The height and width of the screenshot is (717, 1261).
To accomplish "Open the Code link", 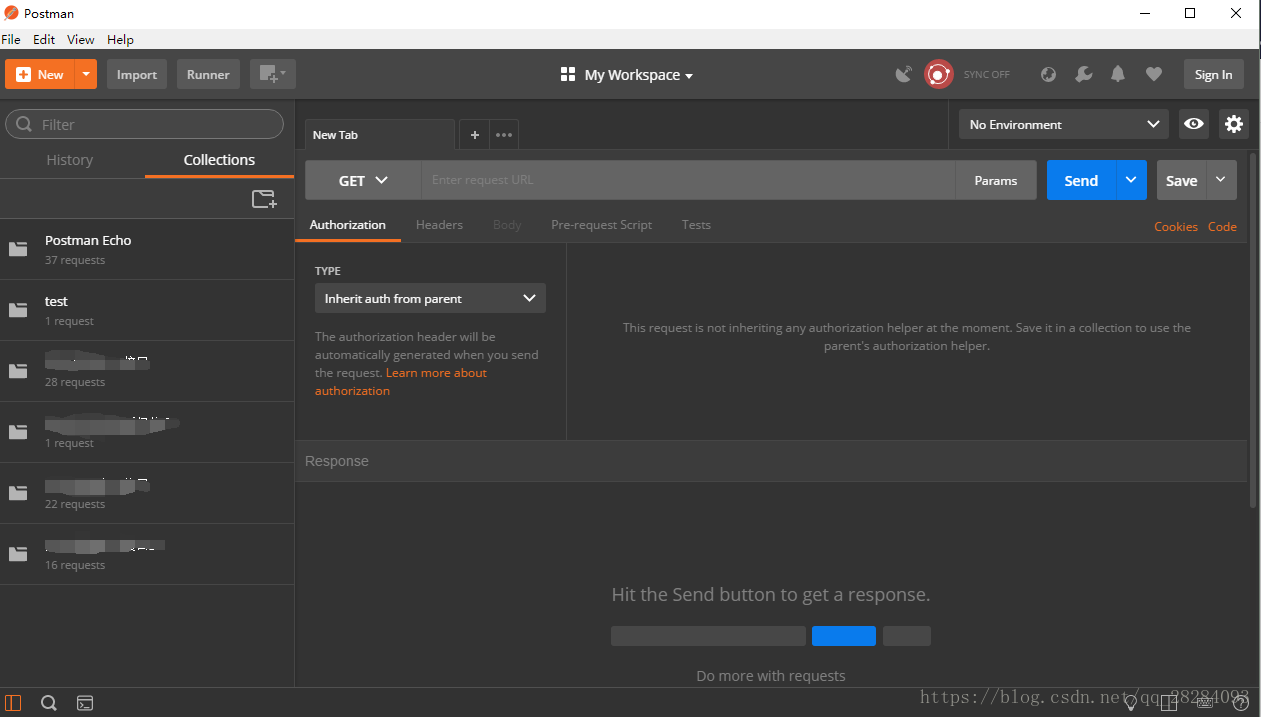I will tap(1222, 227).
